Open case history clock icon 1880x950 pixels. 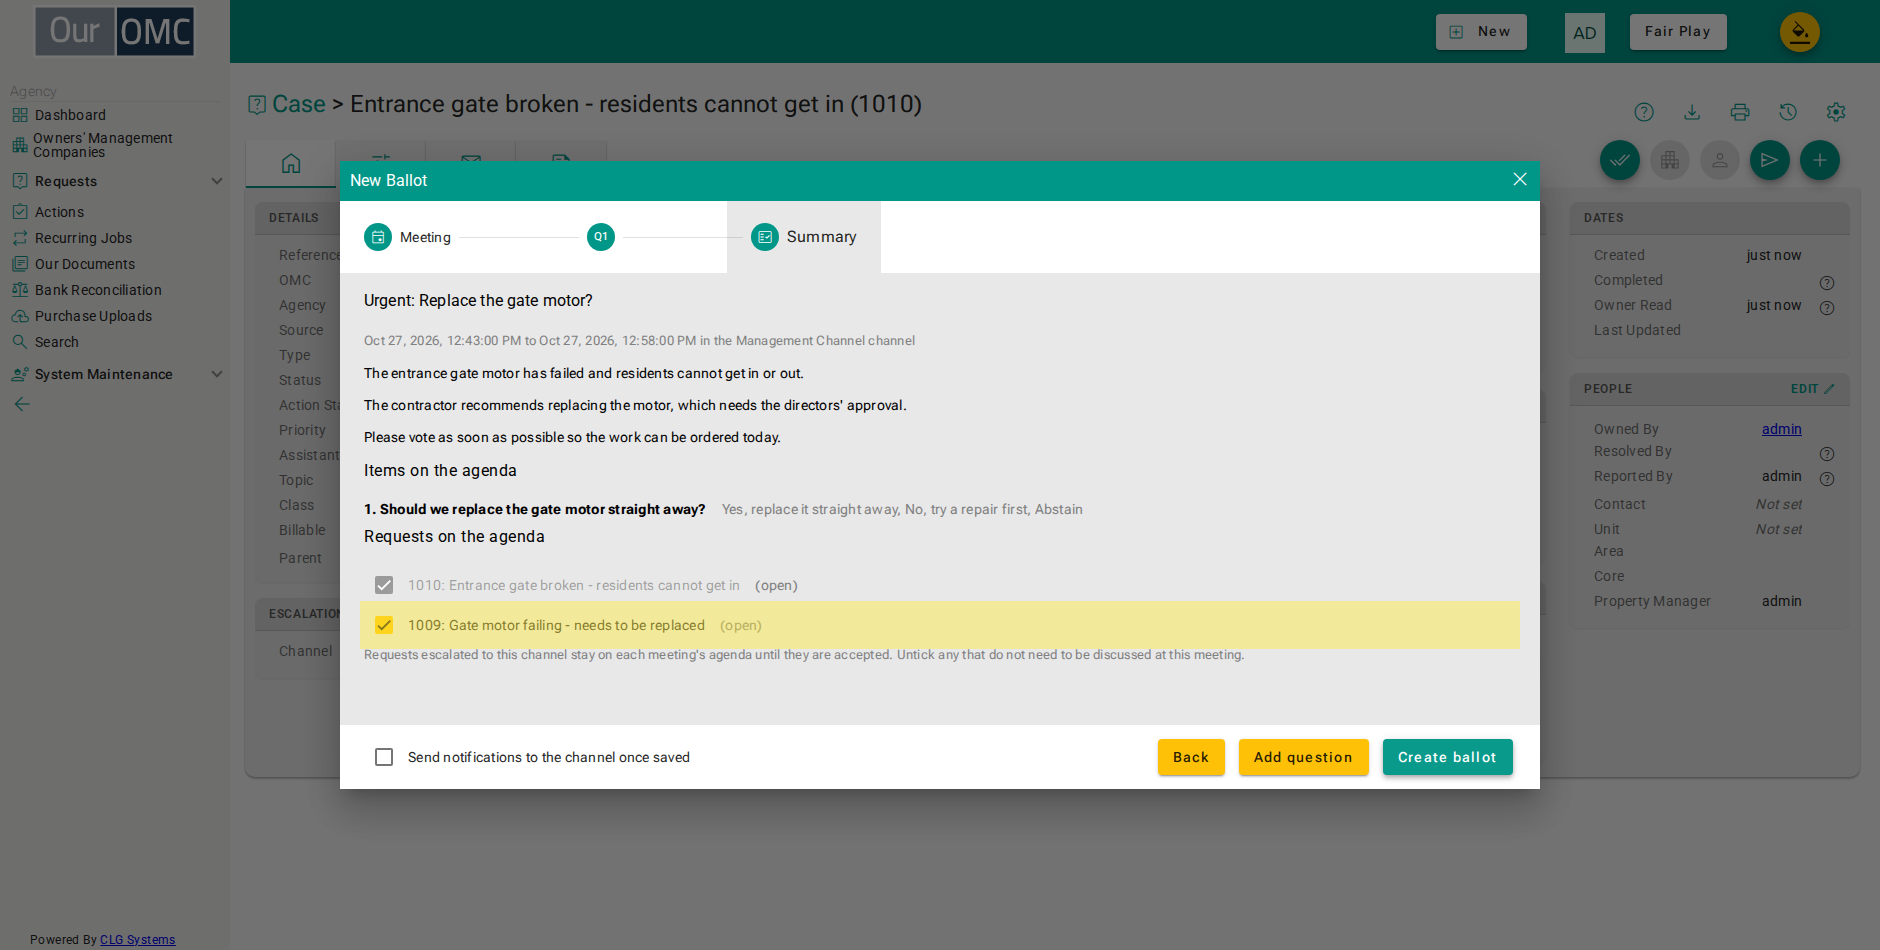(x=1788, y=112)
